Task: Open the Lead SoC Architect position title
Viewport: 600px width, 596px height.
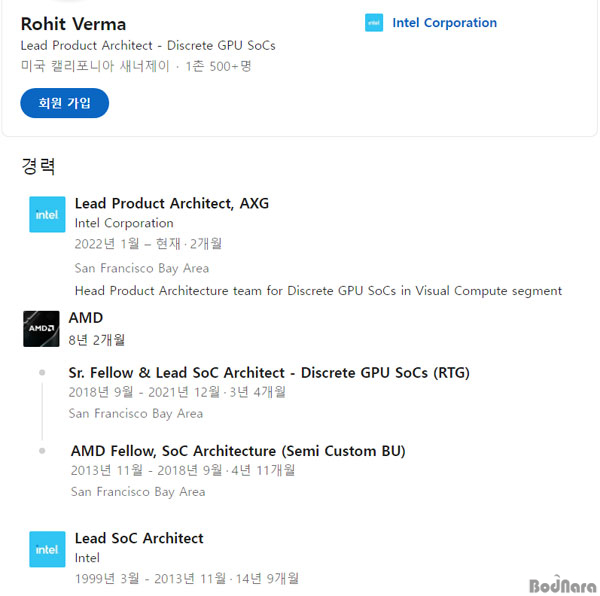Action: coord(139,538)
